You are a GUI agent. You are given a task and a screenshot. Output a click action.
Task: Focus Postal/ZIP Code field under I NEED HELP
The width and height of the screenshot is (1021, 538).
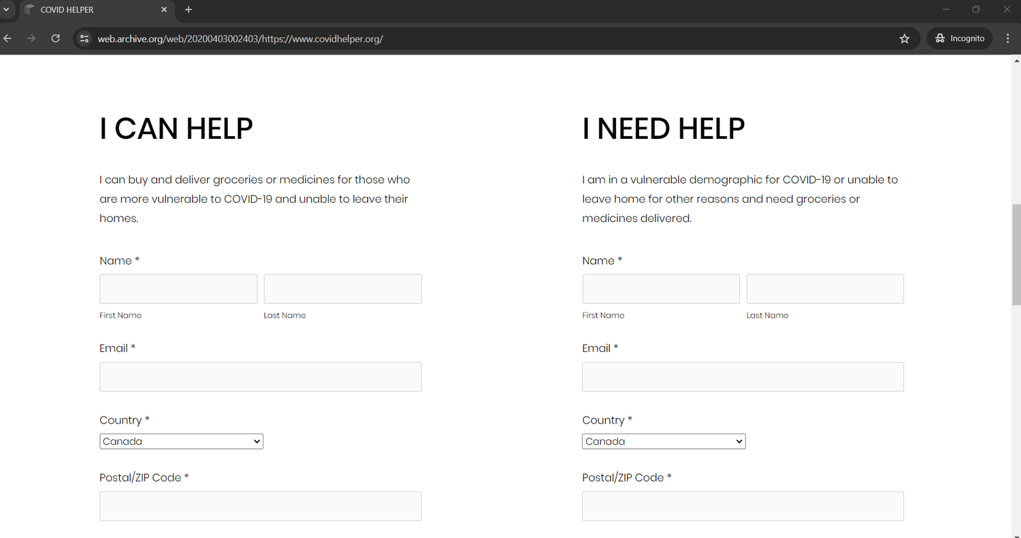coord(743,506)
